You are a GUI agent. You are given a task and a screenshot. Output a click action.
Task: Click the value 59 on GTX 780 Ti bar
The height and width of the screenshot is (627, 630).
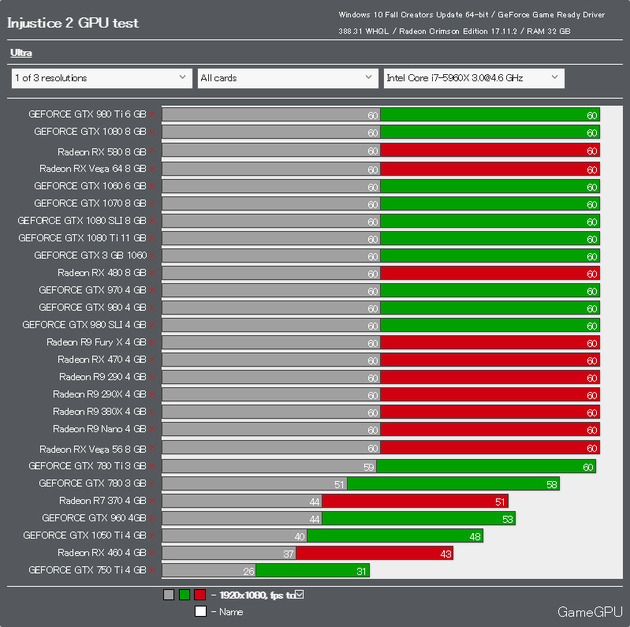pos(369,467)
